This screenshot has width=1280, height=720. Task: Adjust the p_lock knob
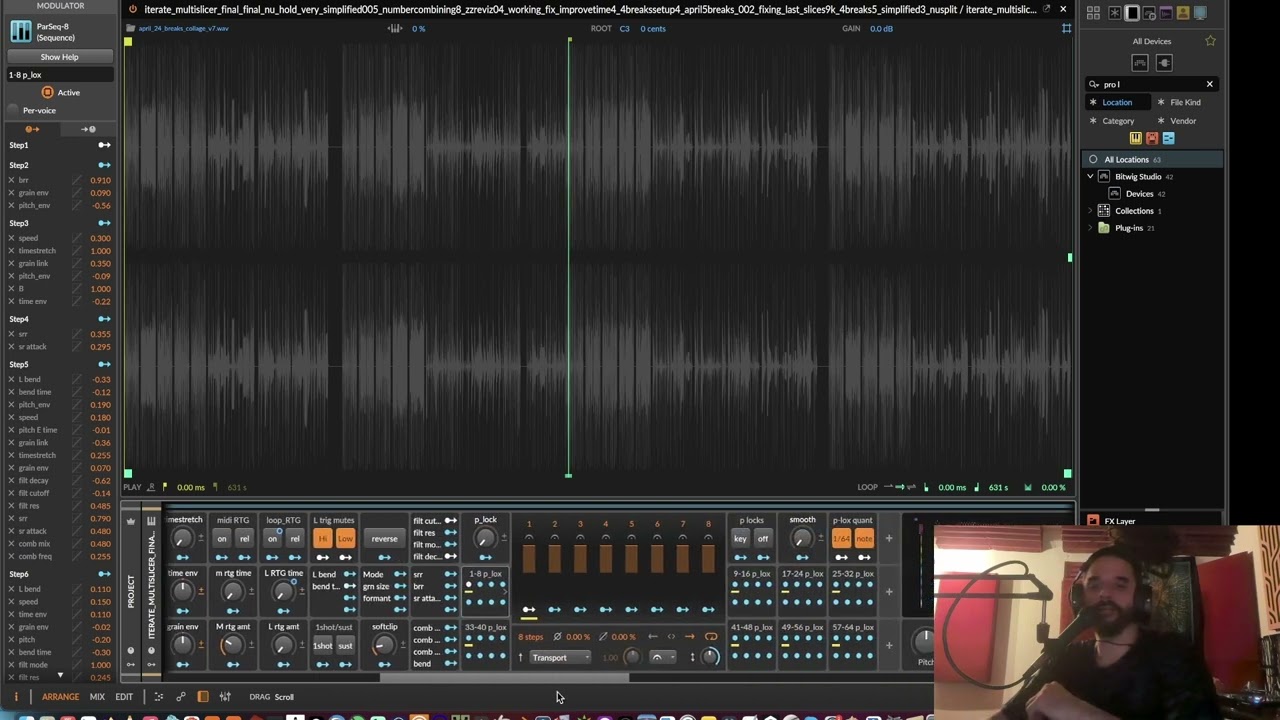[x=485, y=538]
